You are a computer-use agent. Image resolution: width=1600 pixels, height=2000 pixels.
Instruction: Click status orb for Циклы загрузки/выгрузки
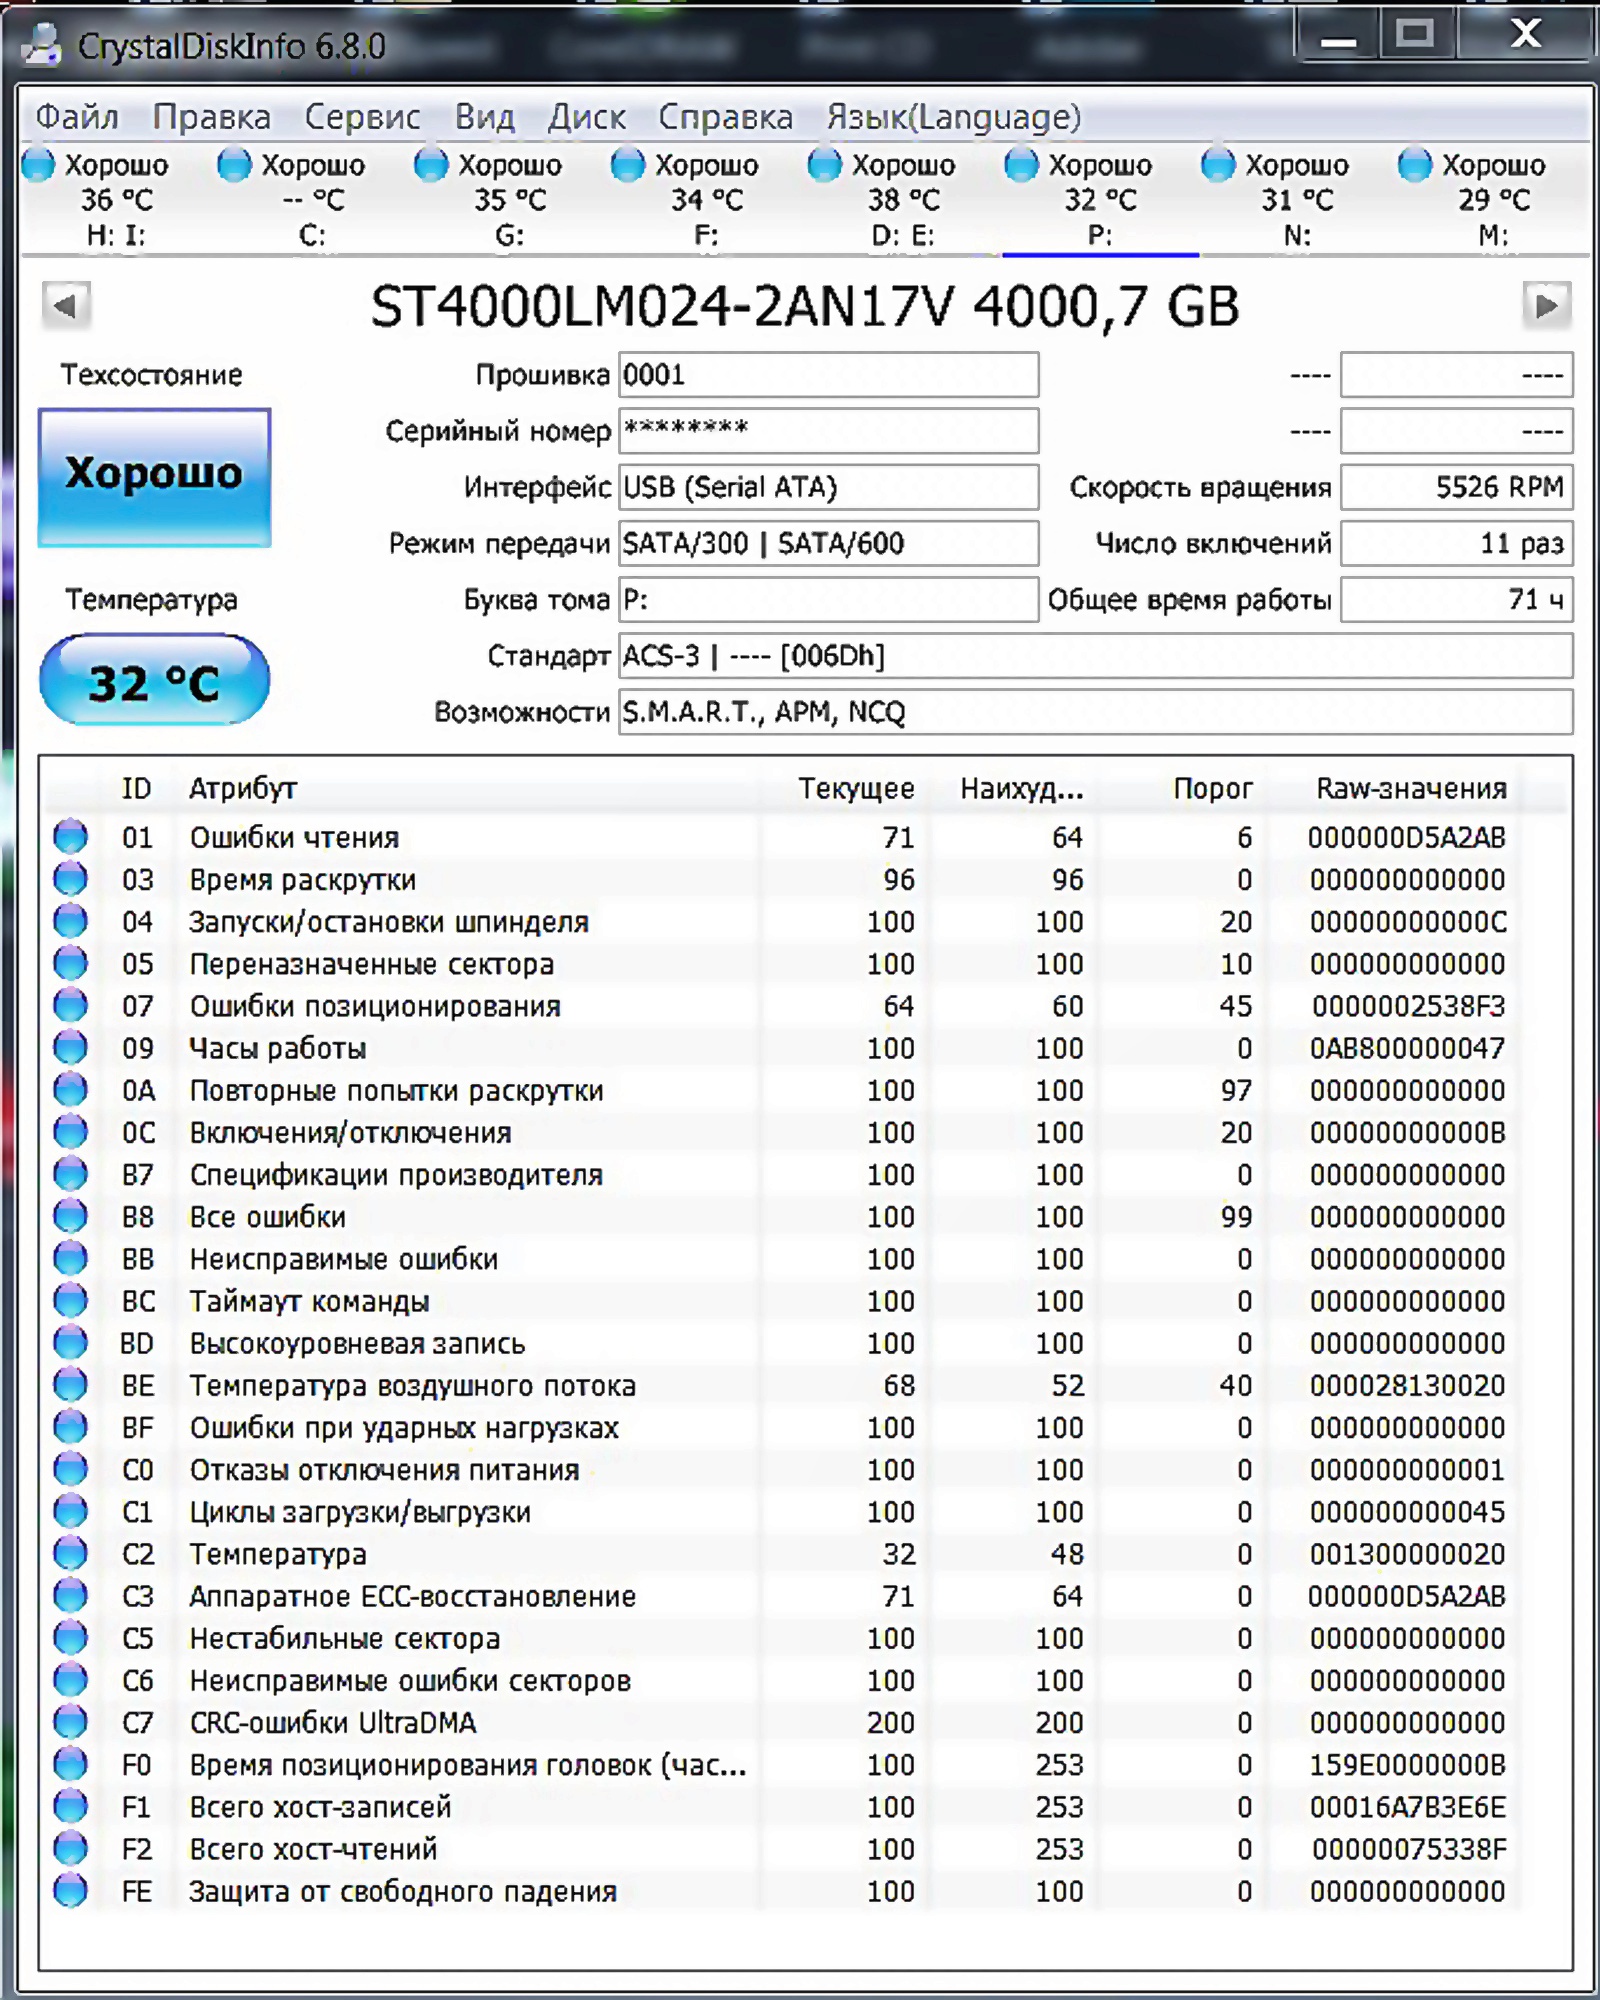[70, 1510]
